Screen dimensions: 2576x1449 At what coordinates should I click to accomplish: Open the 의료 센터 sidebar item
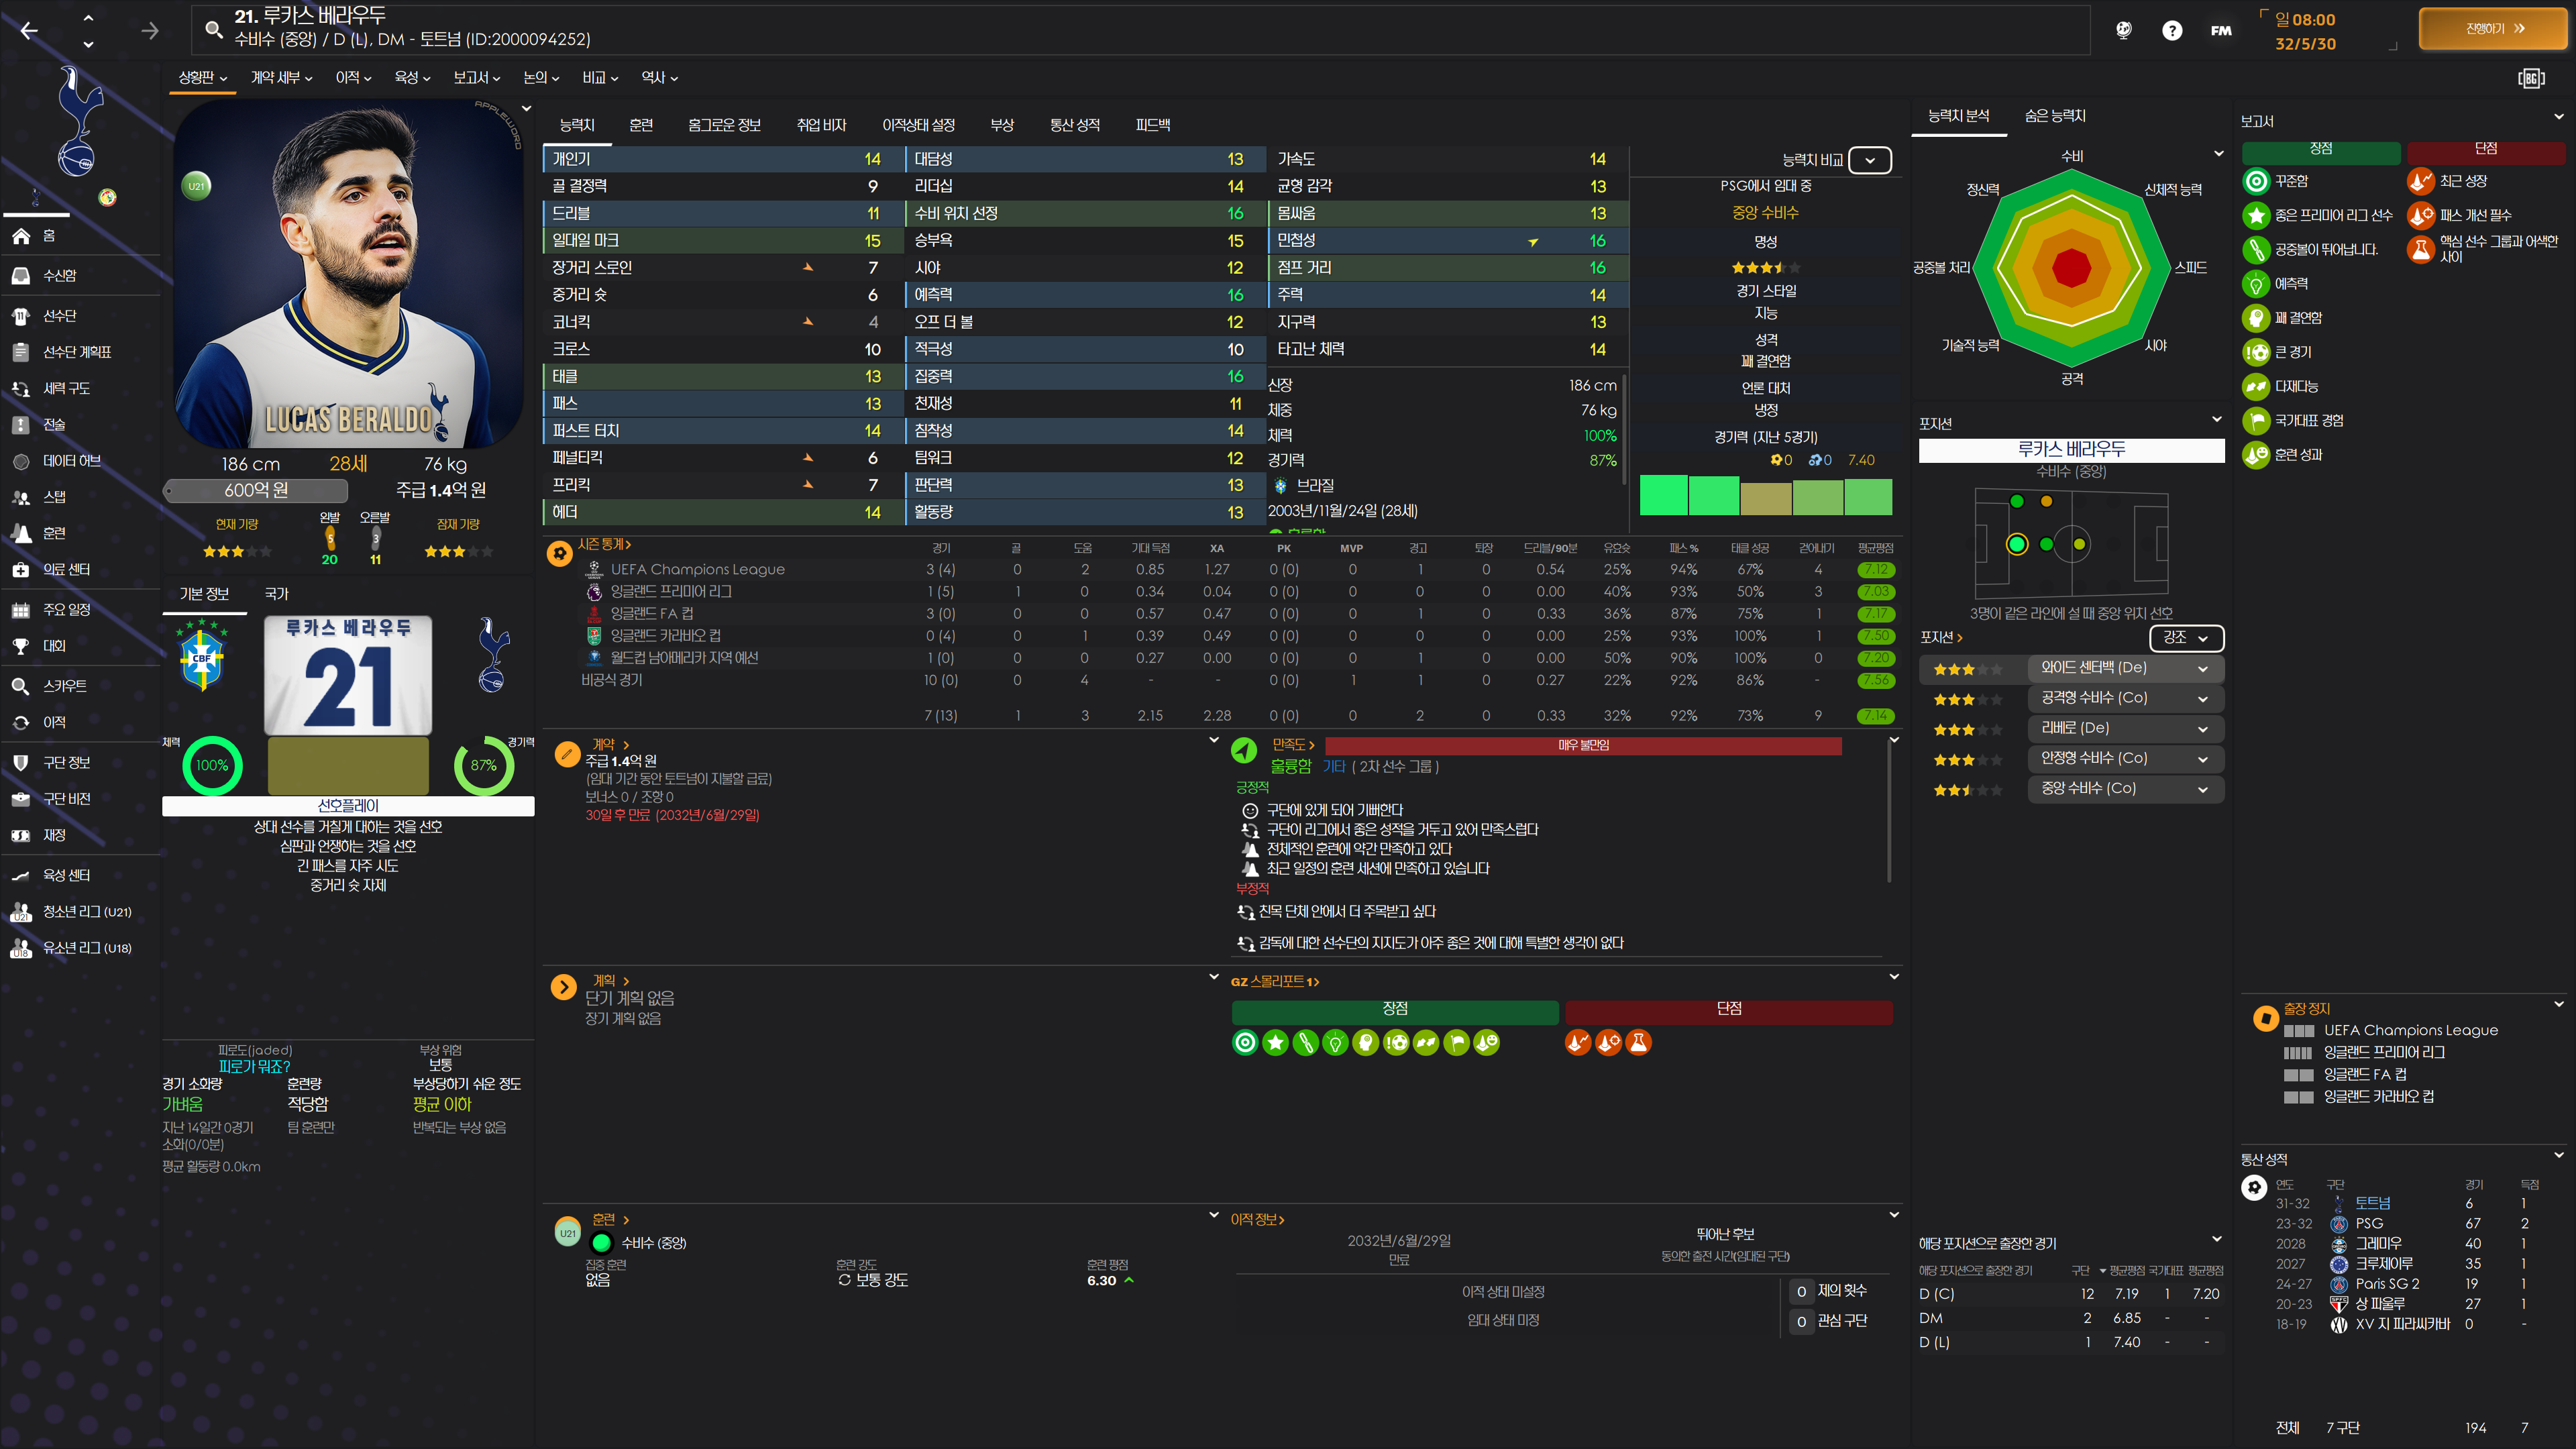coord(66,569)
